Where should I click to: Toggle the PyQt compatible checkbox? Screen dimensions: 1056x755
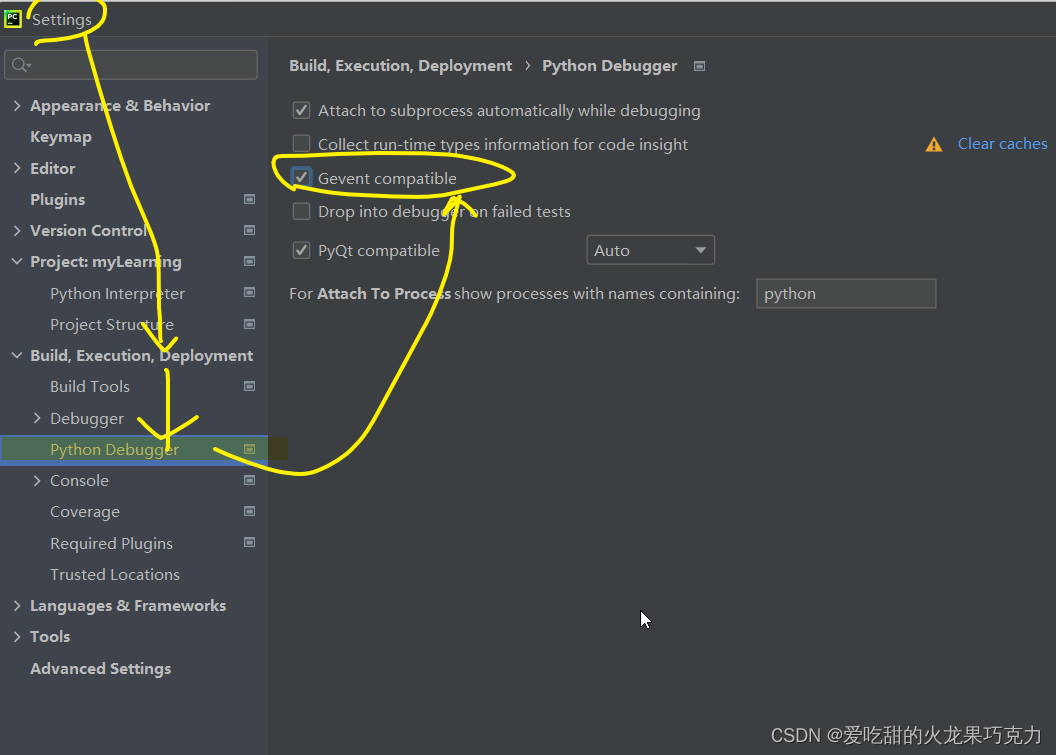pos(302,251)
